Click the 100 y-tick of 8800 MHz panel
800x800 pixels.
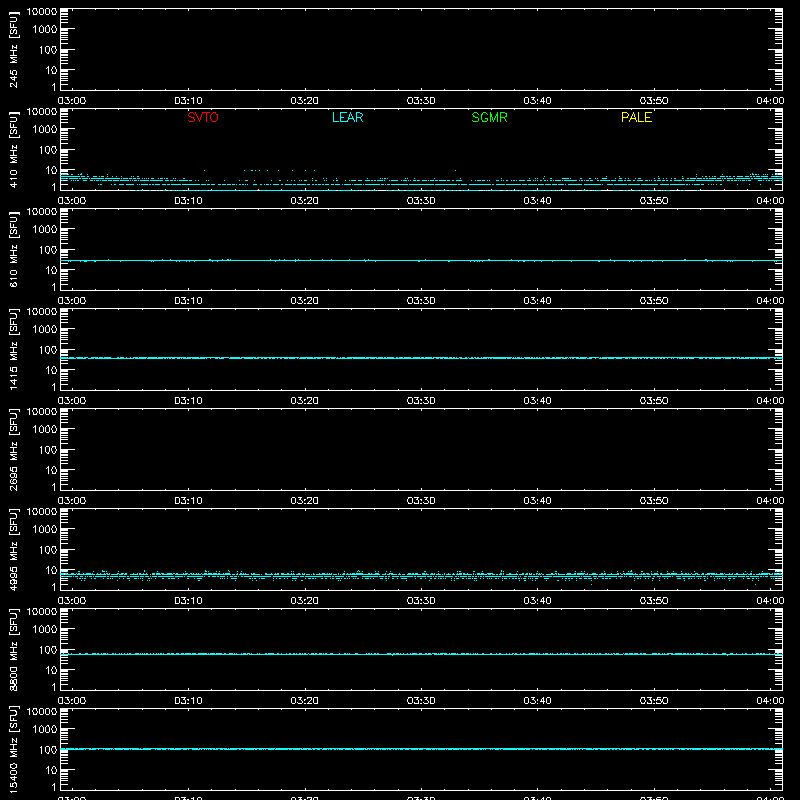(48, 650)
